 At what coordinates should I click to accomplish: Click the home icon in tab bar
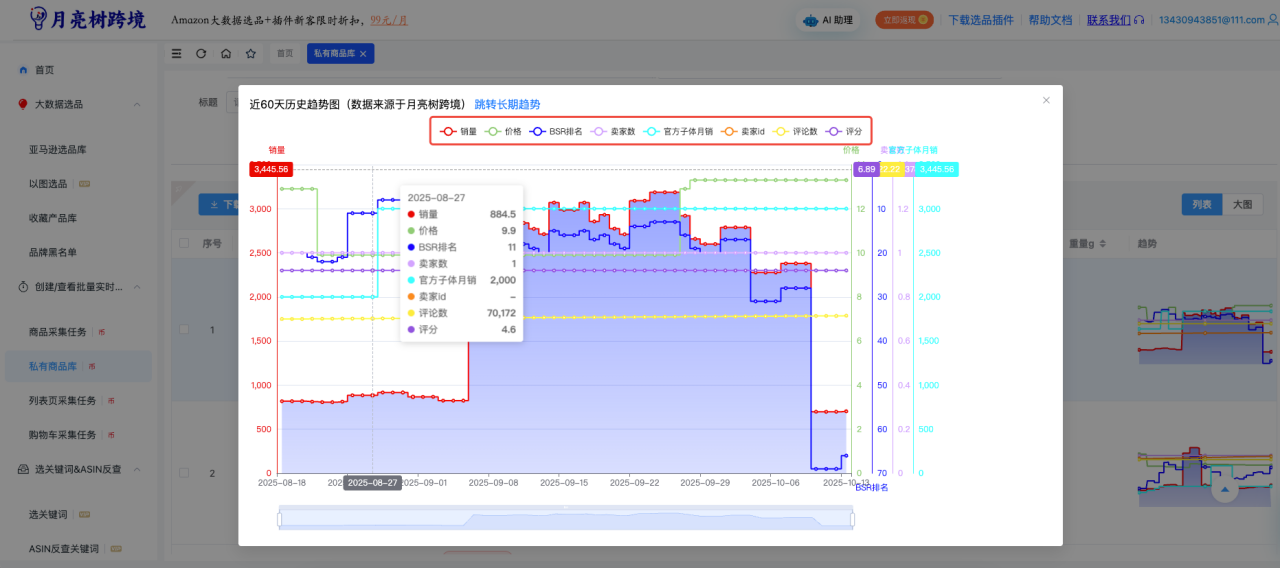226,54
